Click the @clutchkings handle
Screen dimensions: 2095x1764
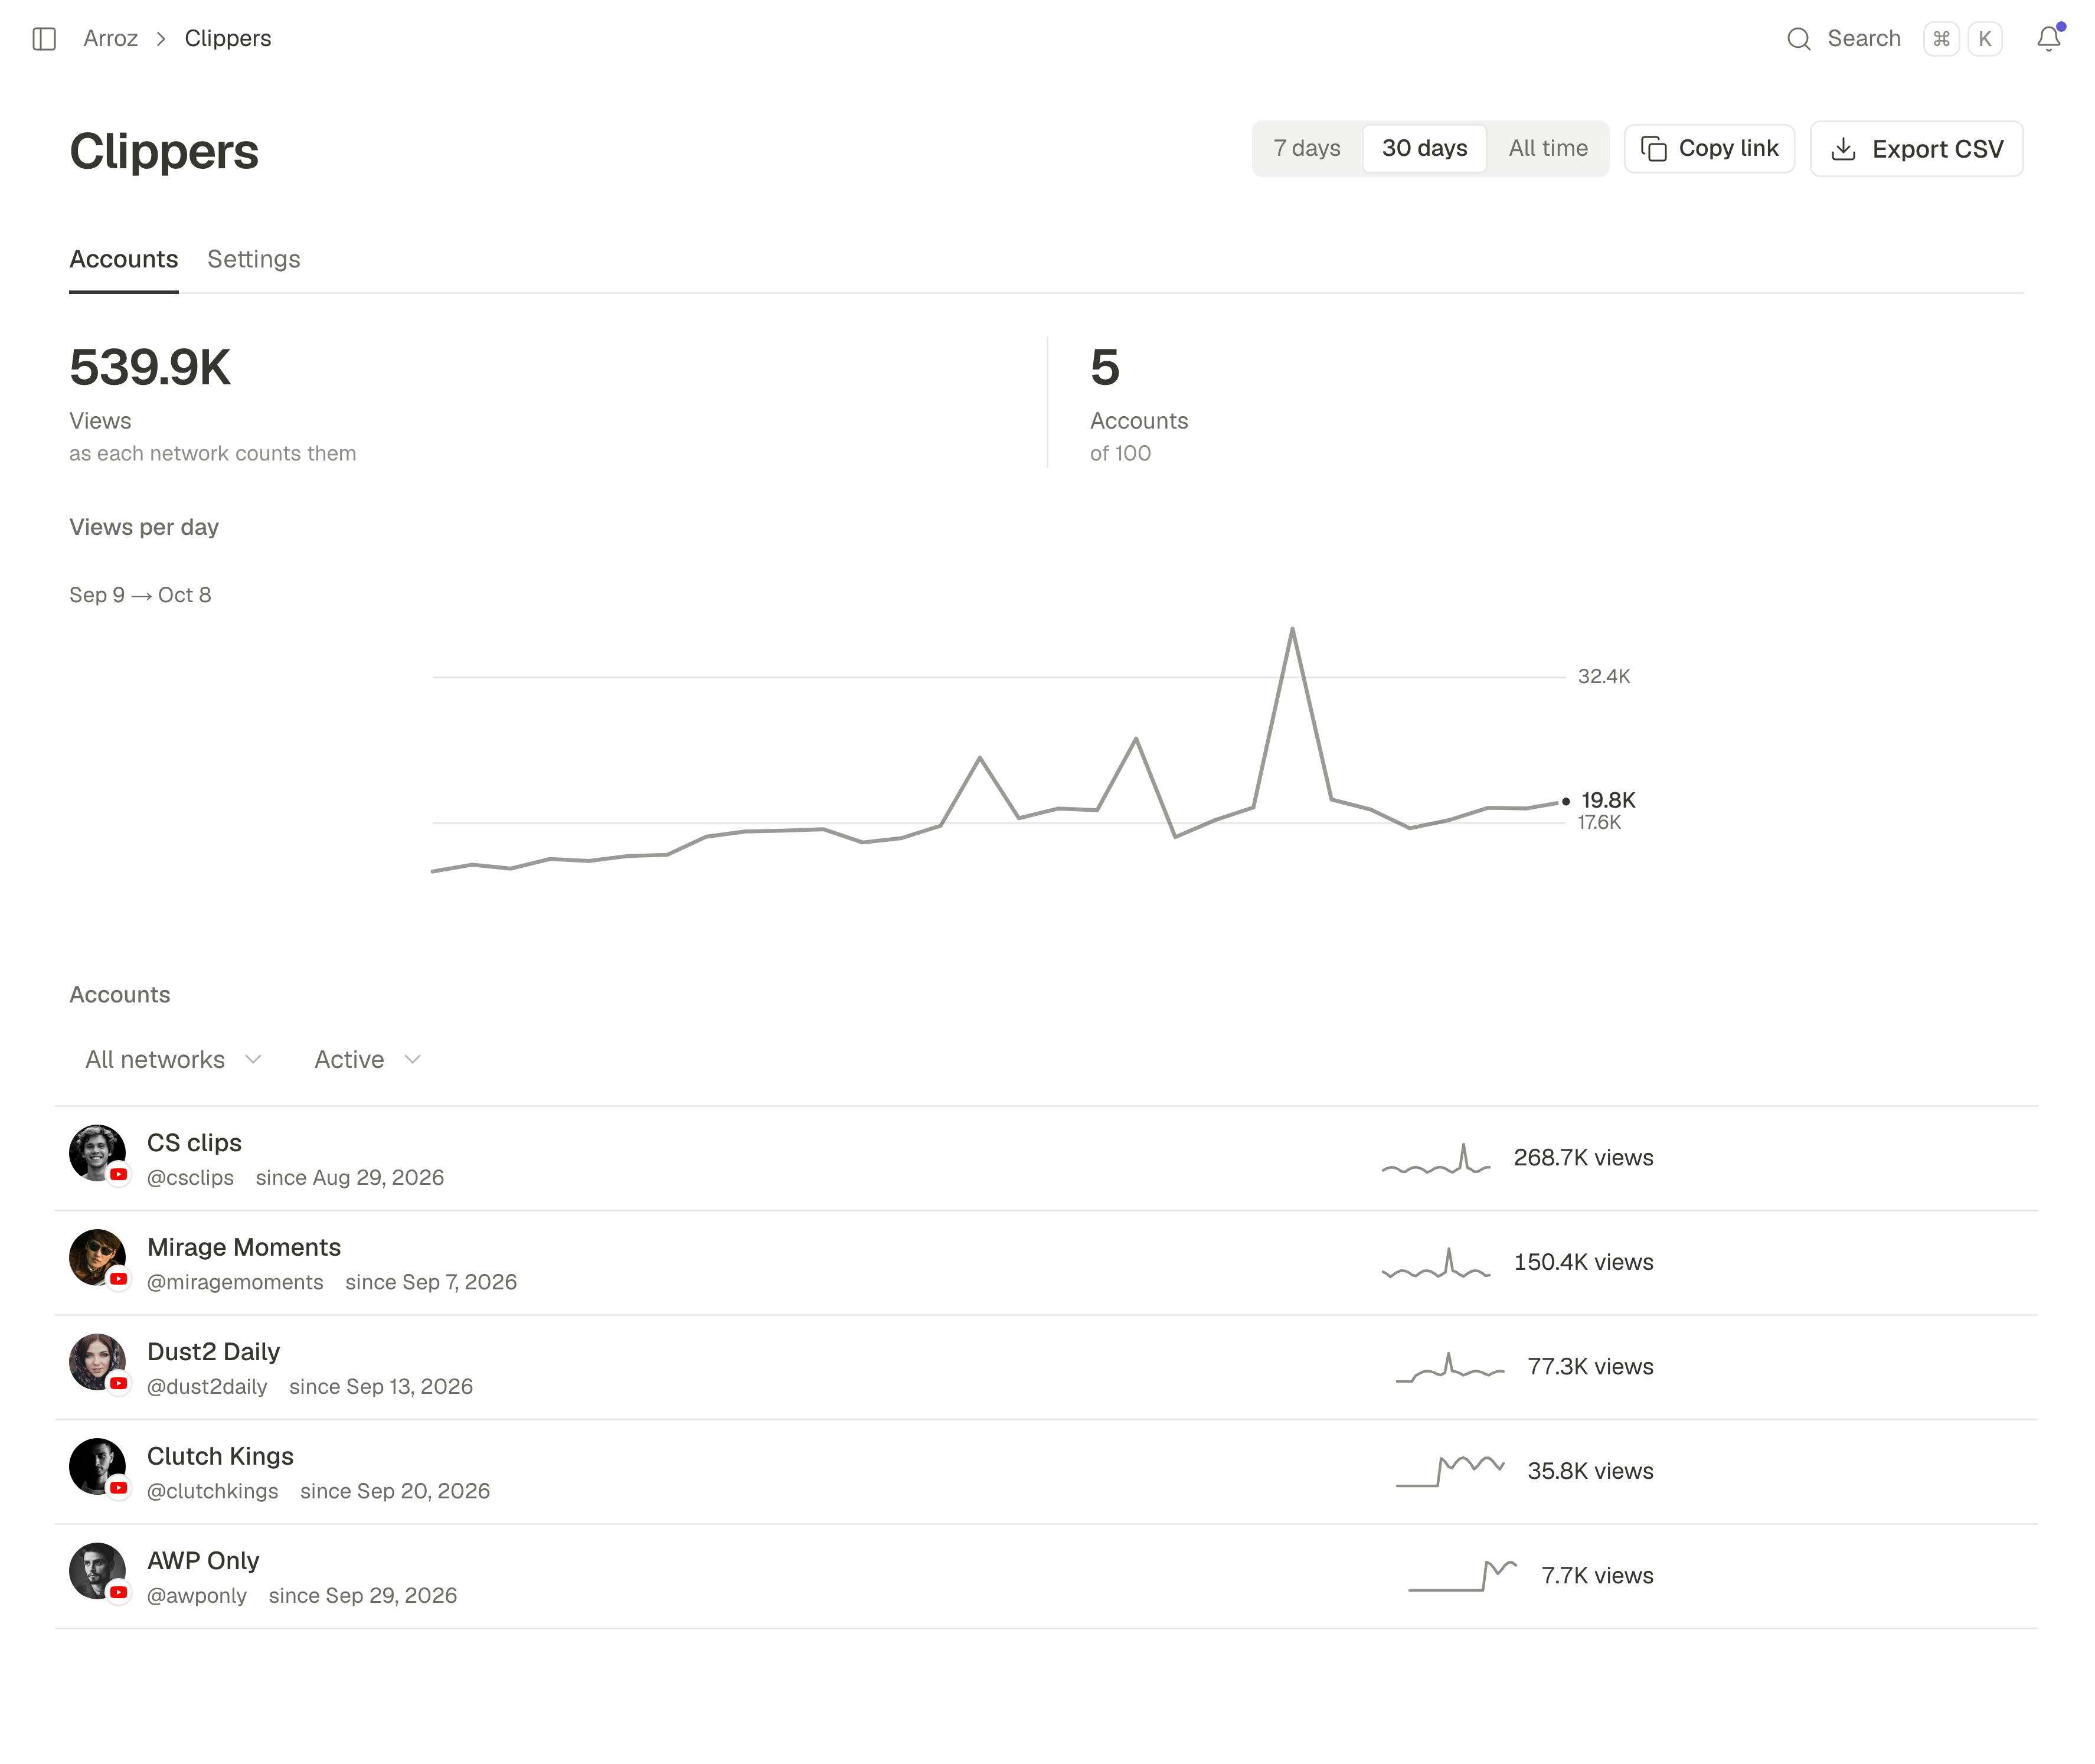(212, 1491)
